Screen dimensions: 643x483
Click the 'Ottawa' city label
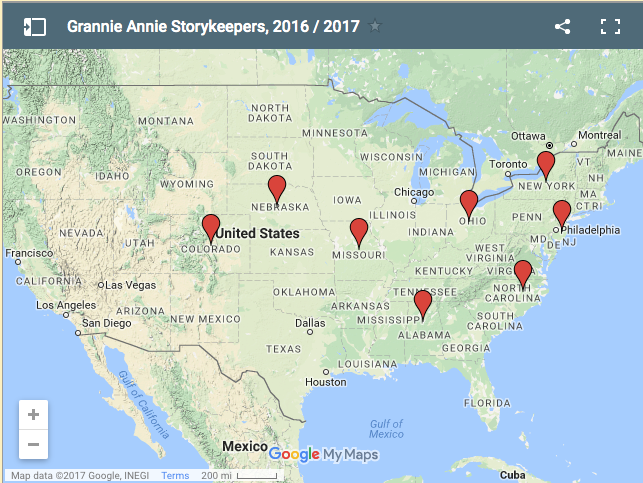(528, 136)
